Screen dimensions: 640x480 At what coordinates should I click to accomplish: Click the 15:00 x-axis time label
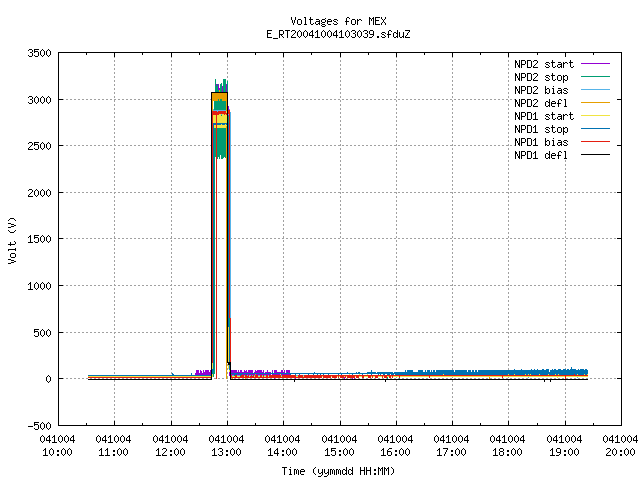coord(339,452)
